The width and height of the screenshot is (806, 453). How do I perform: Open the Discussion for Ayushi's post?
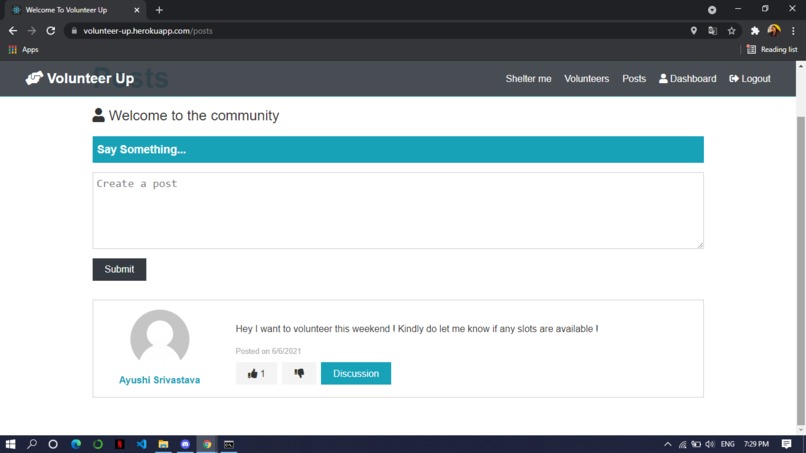pyautogui.click(x=356, y=373)
